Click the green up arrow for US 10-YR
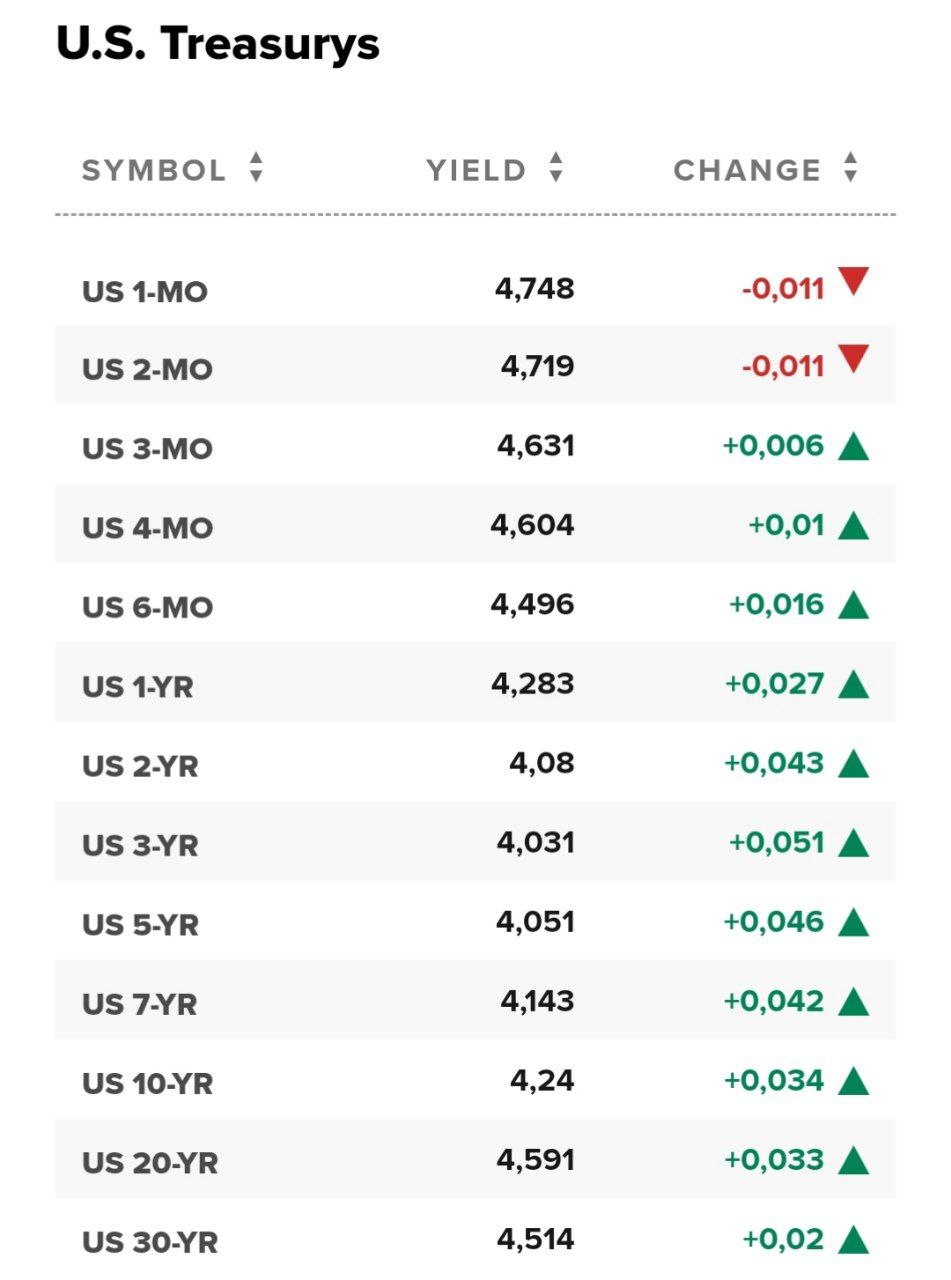Screen dimensions: 951x1280 (x=853, y=1081)
